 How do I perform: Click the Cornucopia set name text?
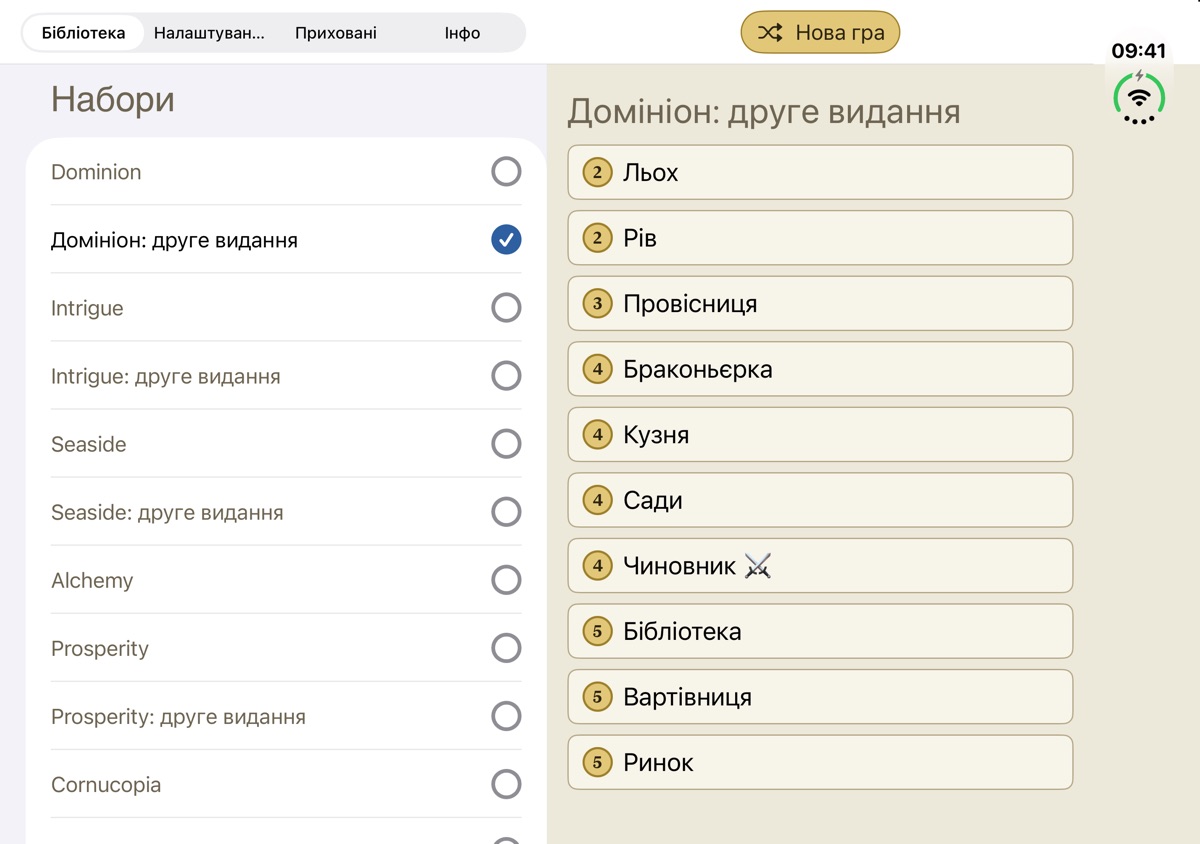pyautogui.click(x=106, y=785)
